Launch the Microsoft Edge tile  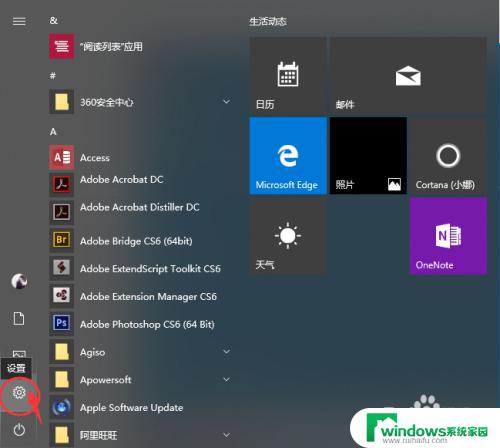(x=288, y=156)
